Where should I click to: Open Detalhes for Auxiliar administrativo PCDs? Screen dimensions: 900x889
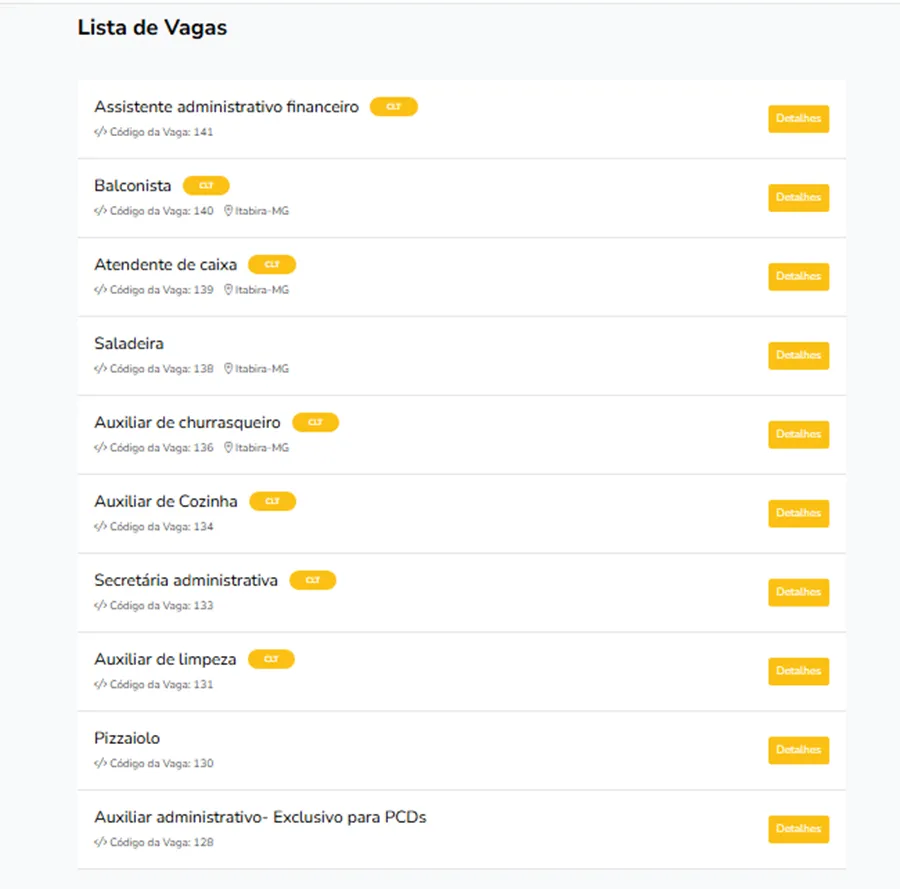coord(798,829)
